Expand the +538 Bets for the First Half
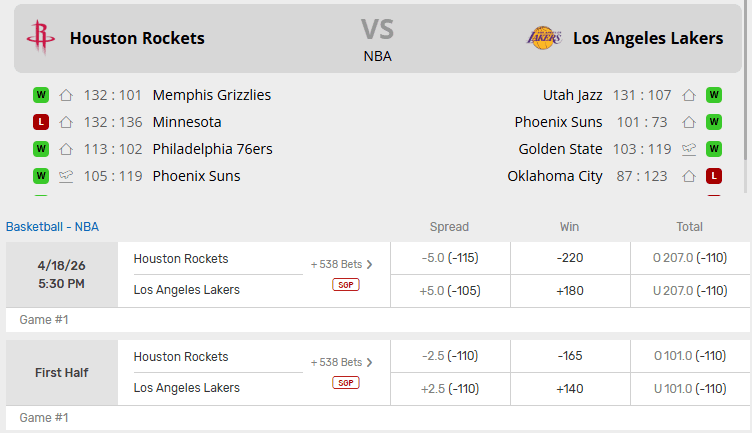Screen dimensions: 752x433 342,363
